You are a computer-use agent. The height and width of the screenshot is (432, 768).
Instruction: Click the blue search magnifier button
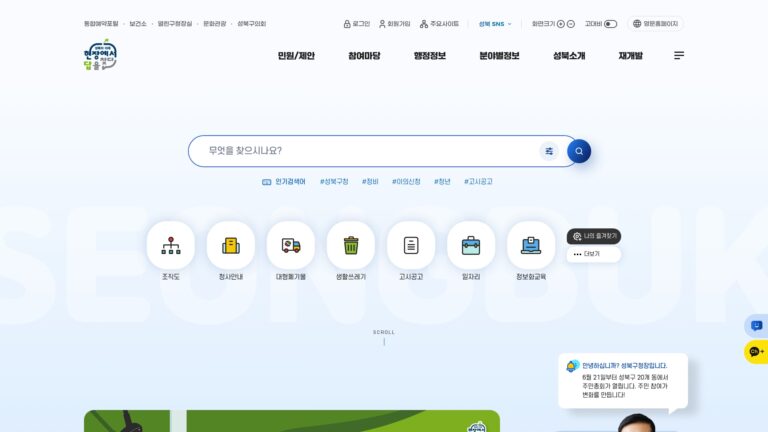(579, 151)
